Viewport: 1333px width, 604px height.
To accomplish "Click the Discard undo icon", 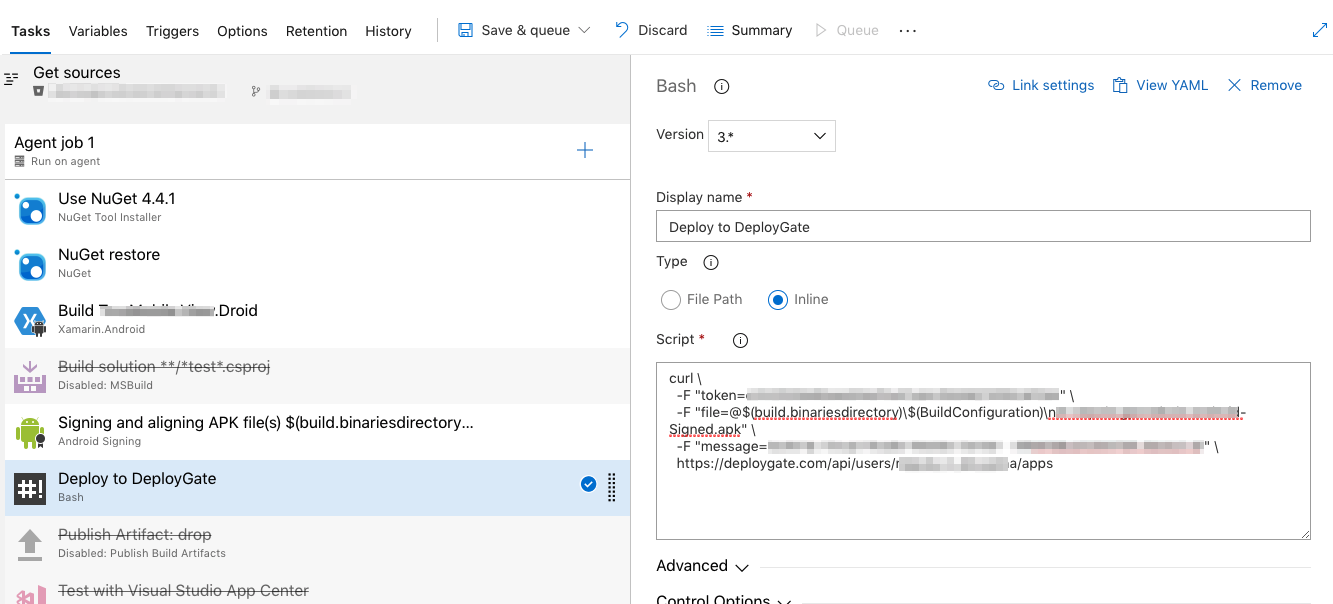I will pyautogui.click(x=622, y=30).
